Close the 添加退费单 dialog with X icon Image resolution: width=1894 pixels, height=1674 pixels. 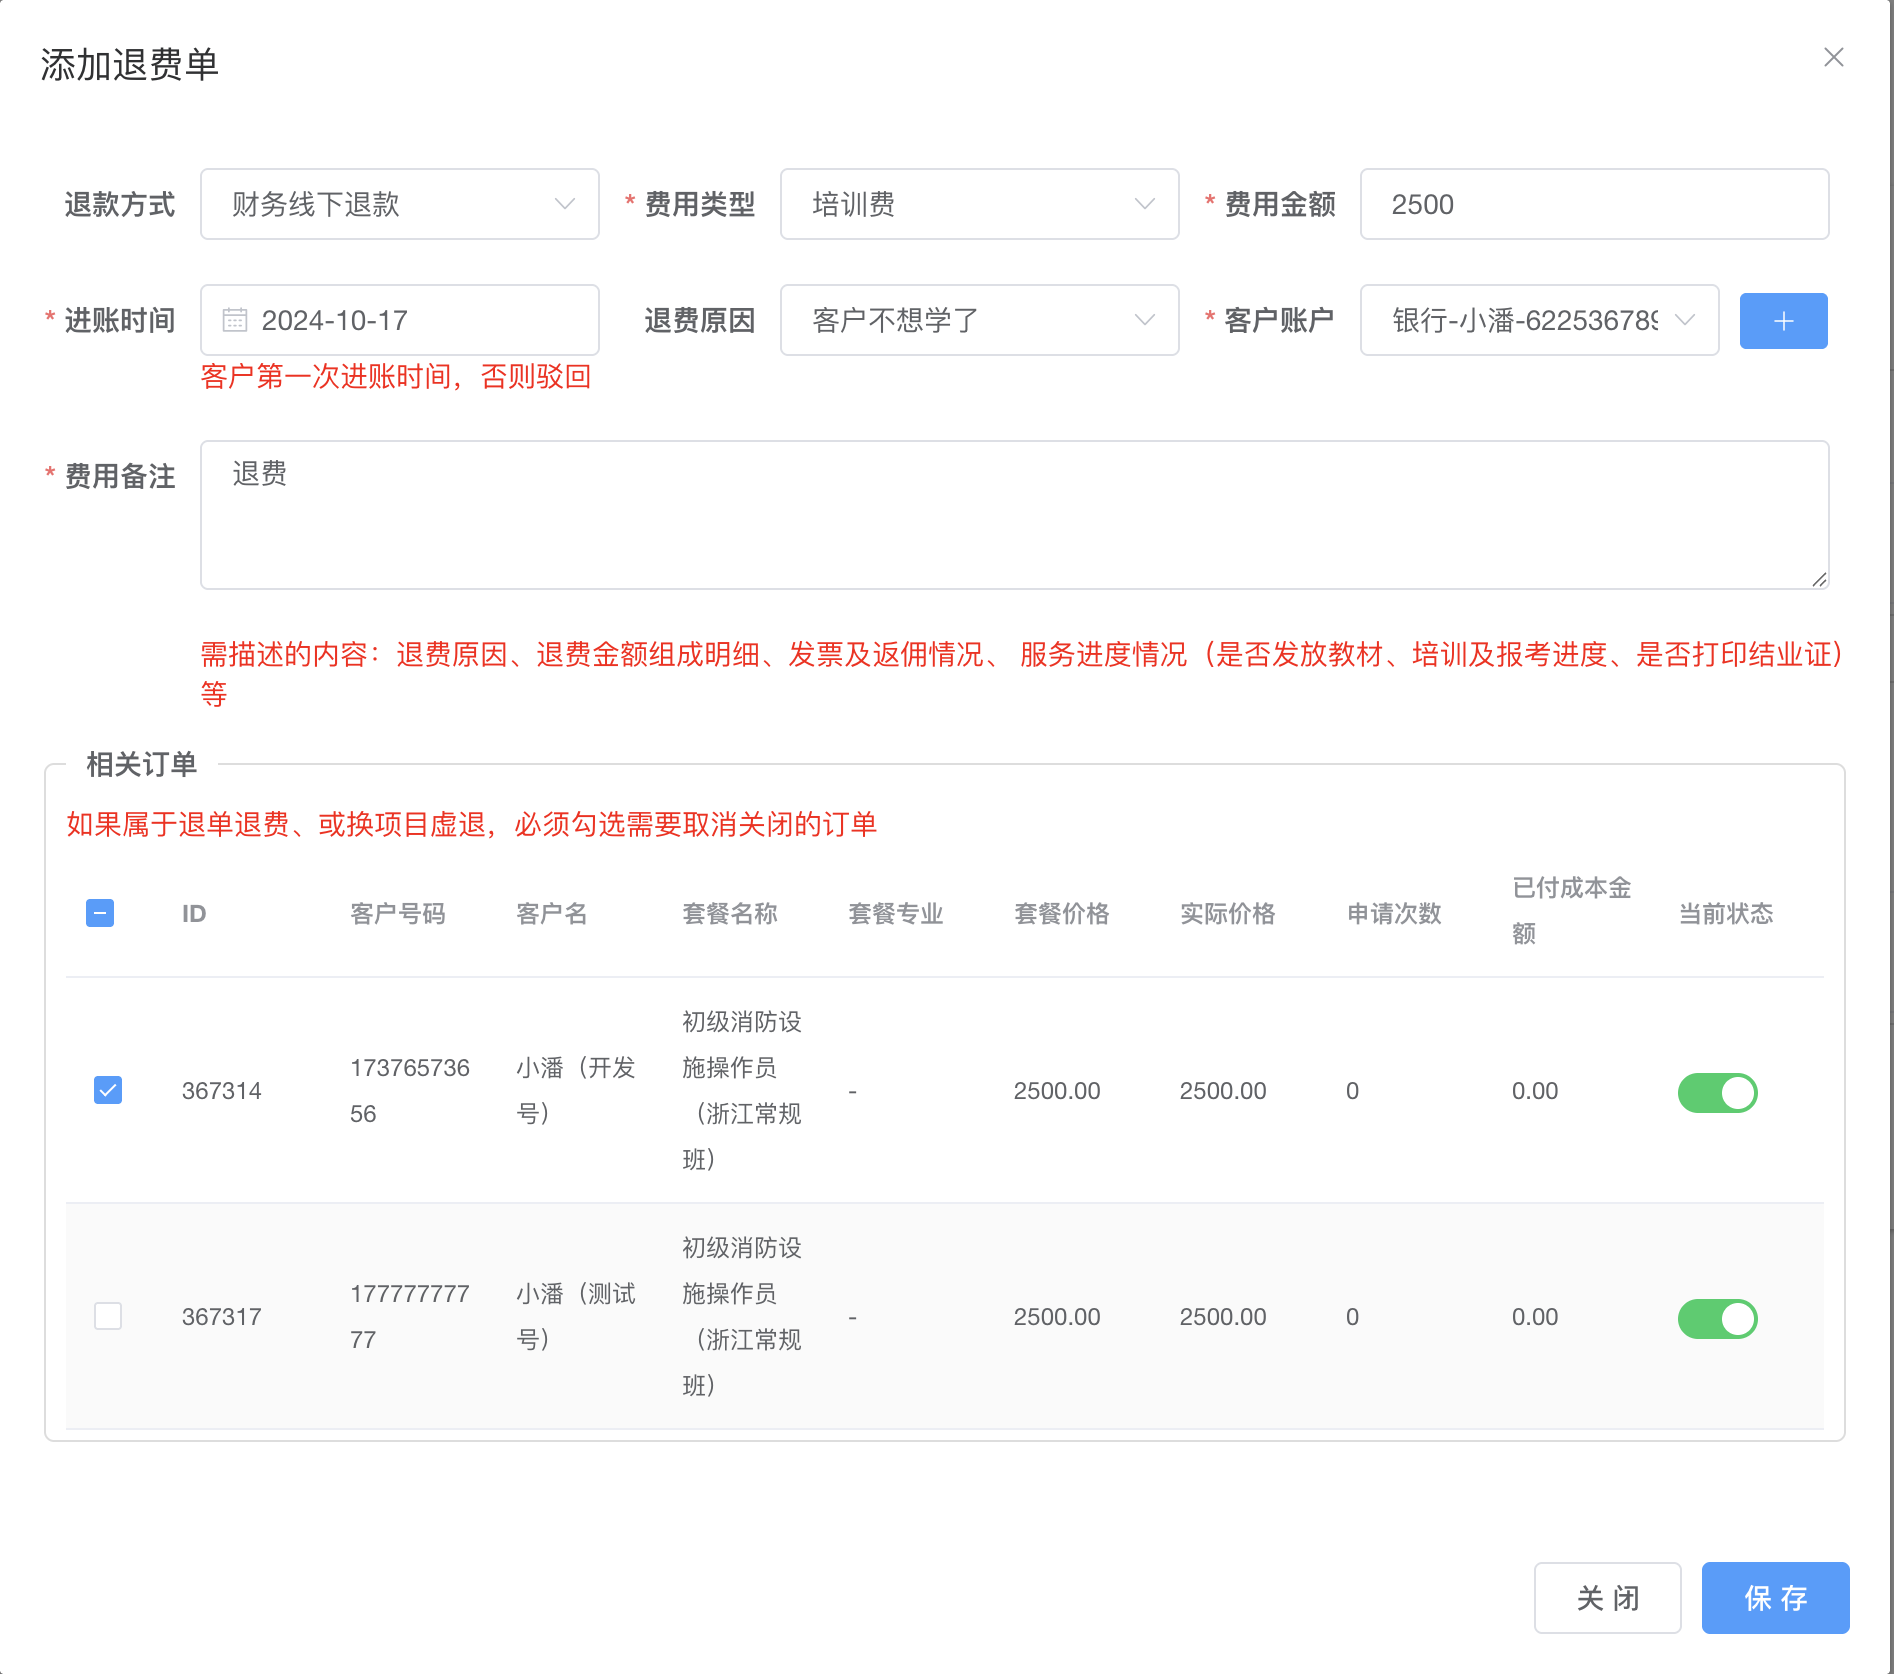[x=1833, y=58]
